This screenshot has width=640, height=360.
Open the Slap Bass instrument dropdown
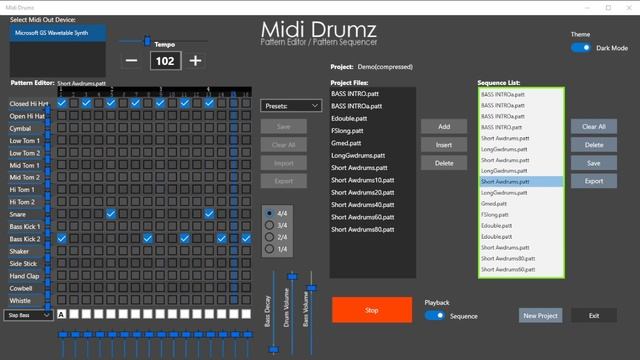coord(29,315)
